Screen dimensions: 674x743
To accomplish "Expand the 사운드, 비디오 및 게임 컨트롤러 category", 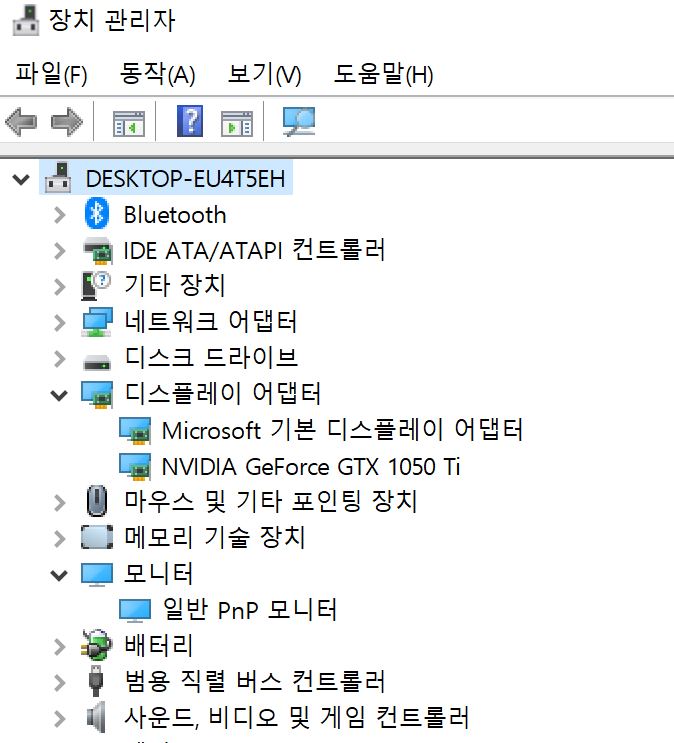I will (x=60, y=719).
